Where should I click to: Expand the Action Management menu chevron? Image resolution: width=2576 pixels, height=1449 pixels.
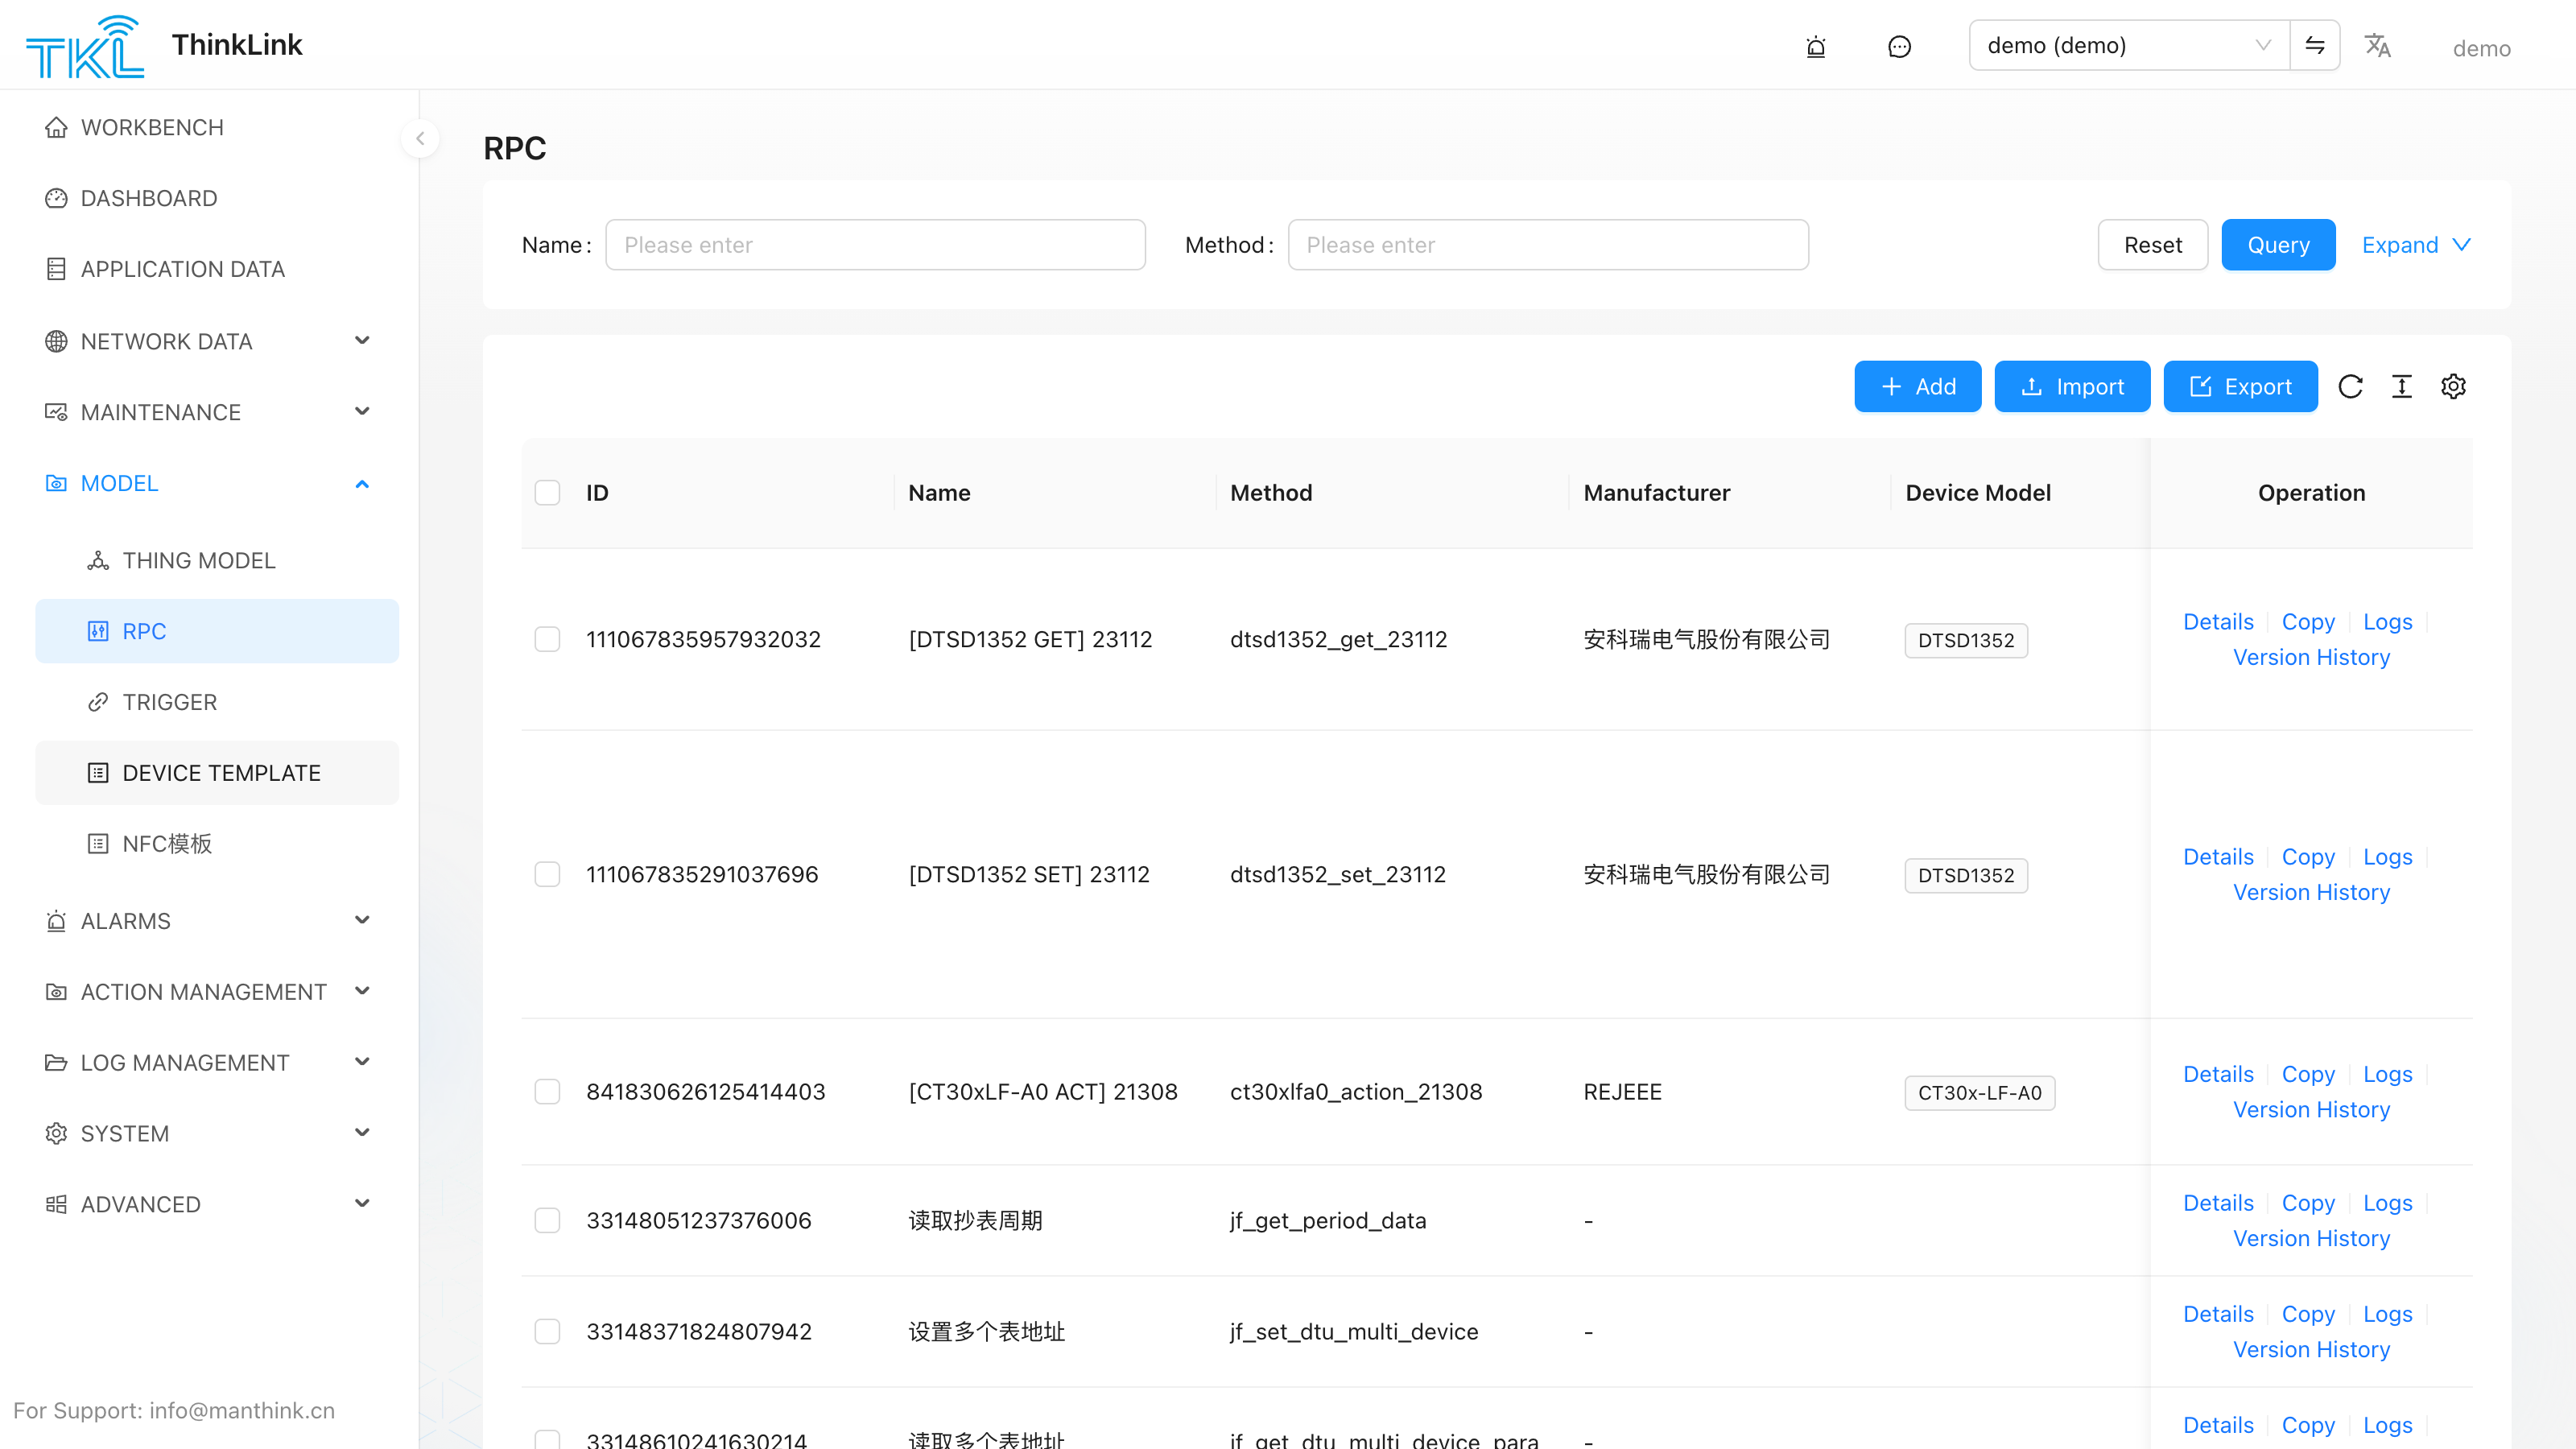coord(362,991)
